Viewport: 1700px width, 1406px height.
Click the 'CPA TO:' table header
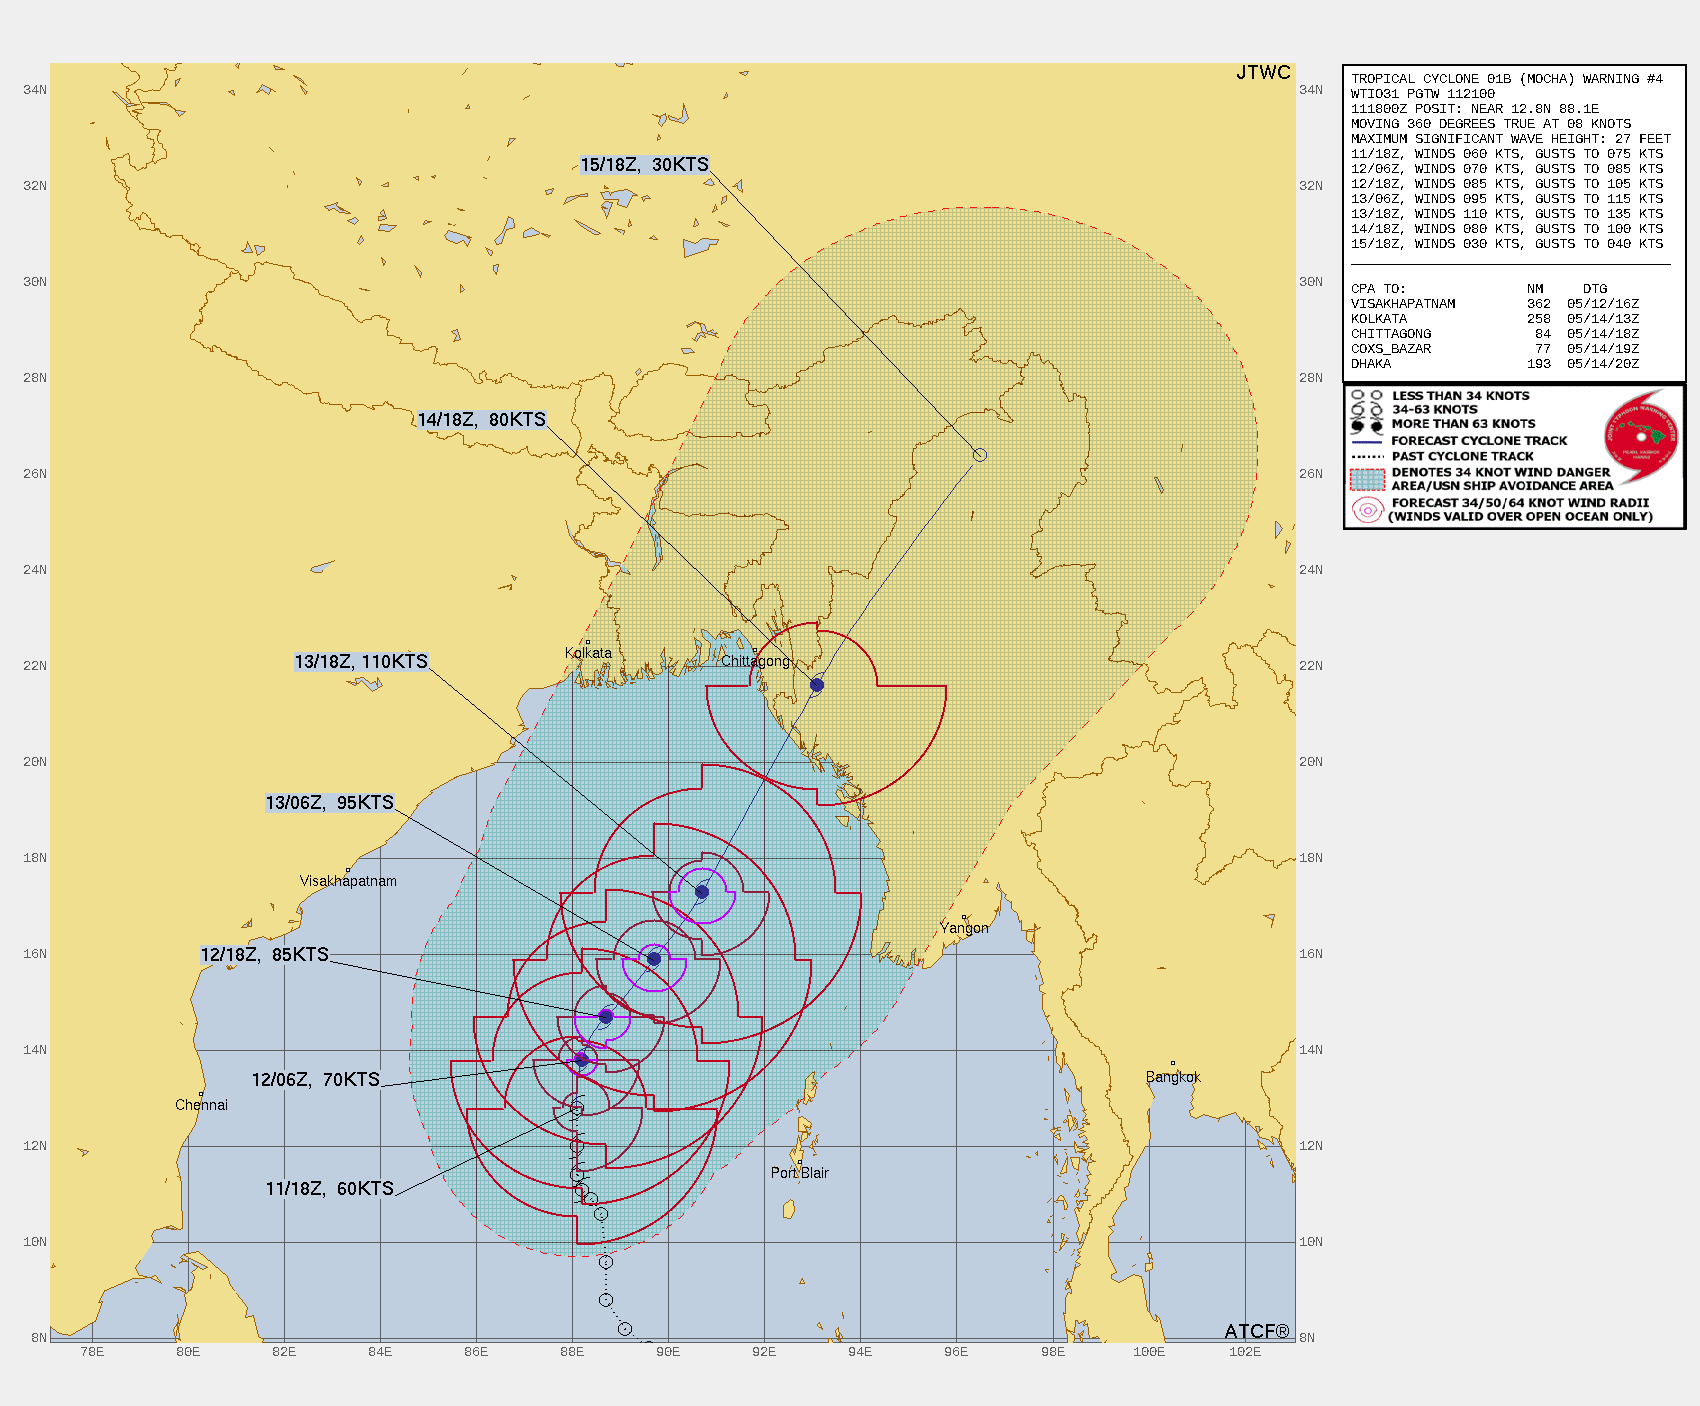1380,289
